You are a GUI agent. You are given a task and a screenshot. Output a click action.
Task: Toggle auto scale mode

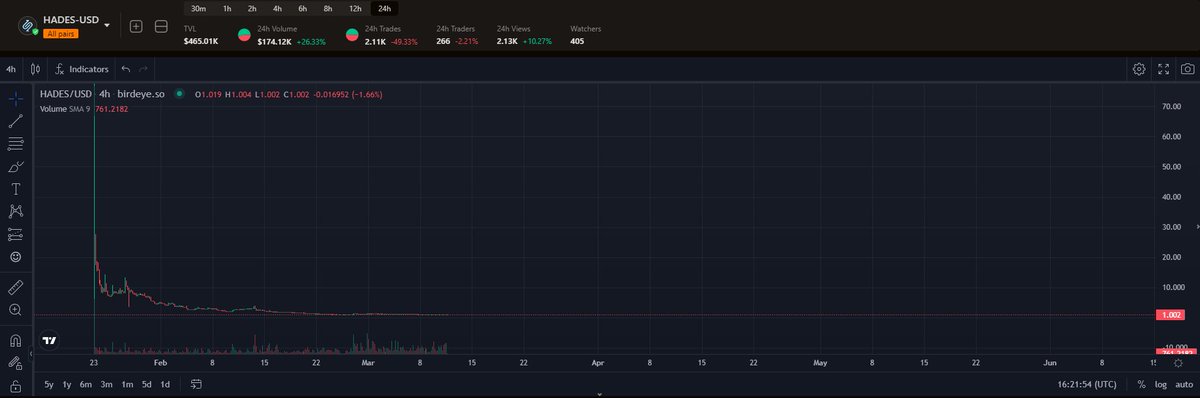(x=1183, y=384)
